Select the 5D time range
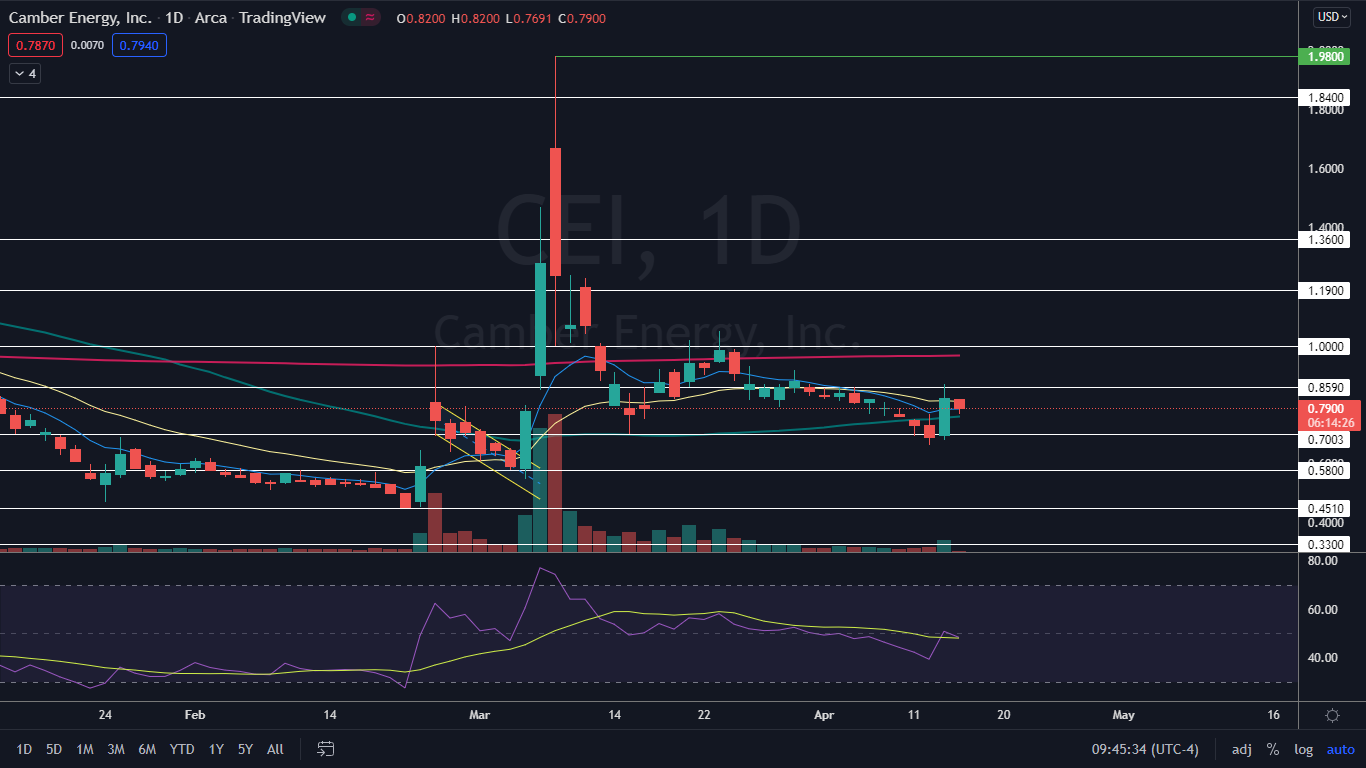Image resolution: width=1366 pixels, height=768 pixels. 54,749
